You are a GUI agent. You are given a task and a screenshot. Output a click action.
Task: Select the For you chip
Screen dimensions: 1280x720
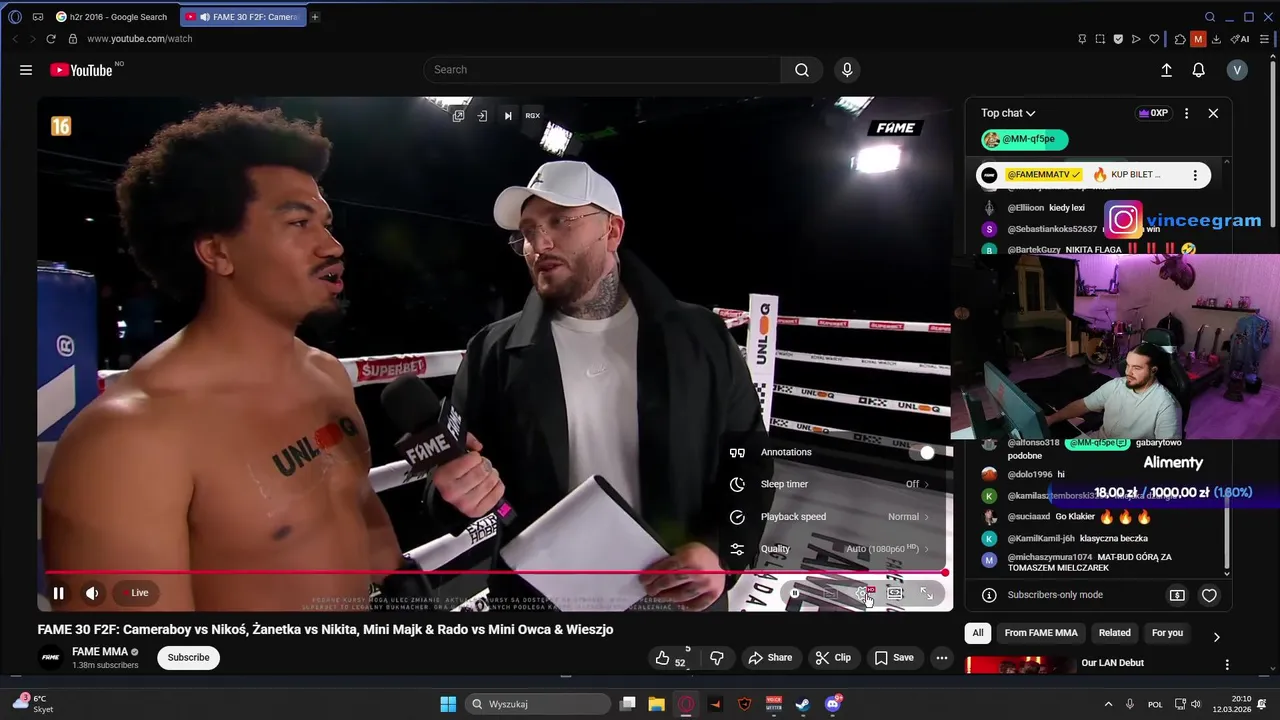(x=1167, y=633)
